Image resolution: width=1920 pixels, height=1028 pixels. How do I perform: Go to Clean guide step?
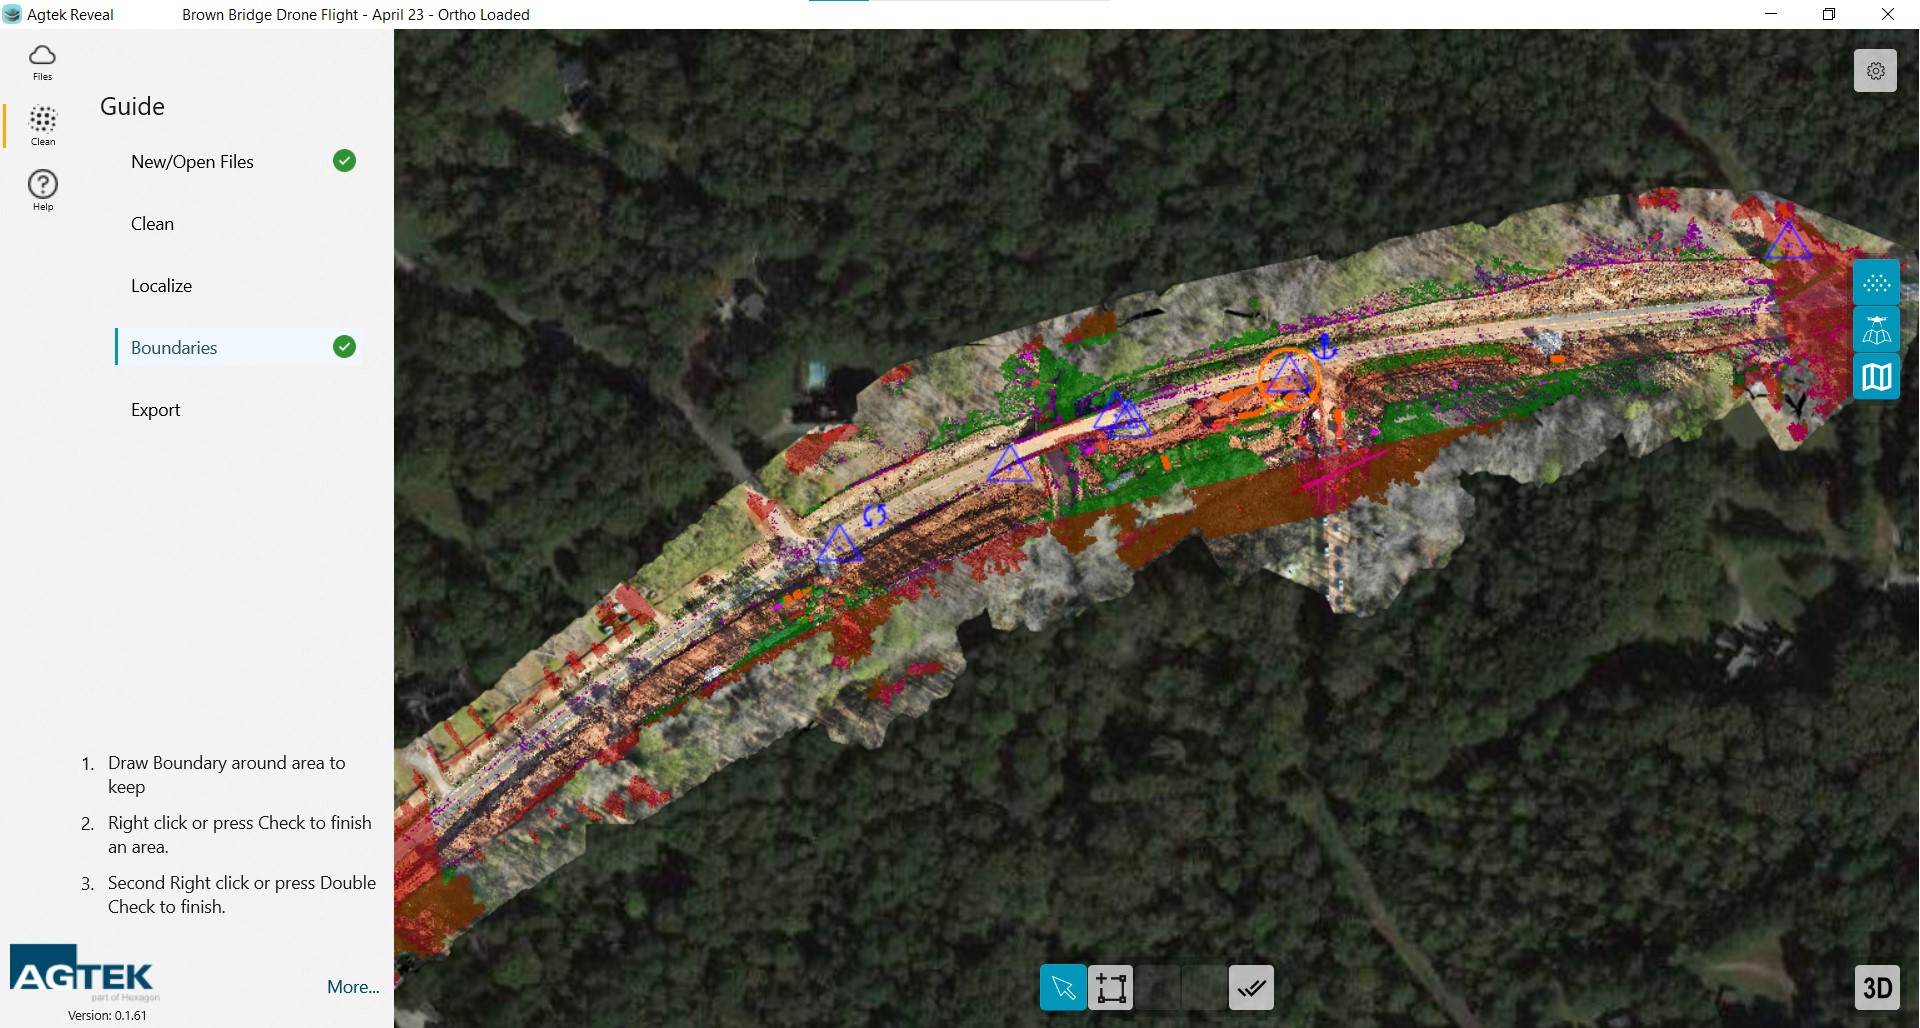(152, 224)
